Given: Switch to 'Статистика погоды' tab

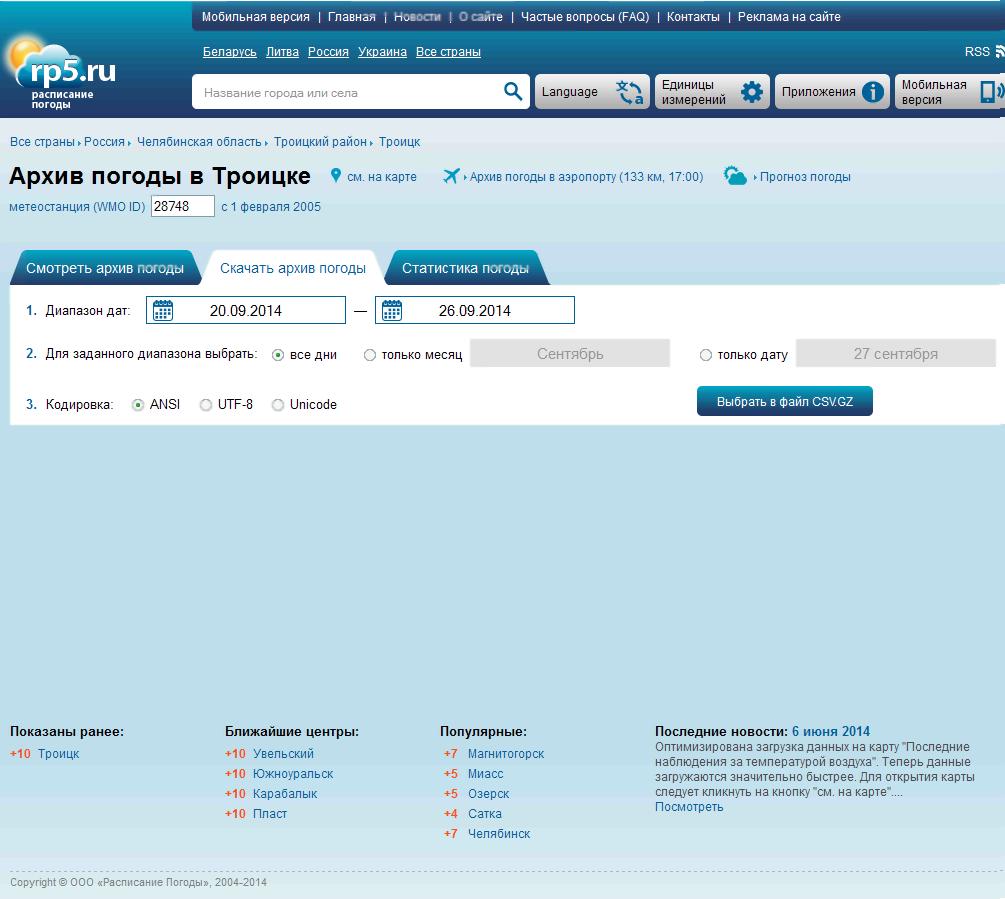Looking at the screenshot, I should point(465,268).
